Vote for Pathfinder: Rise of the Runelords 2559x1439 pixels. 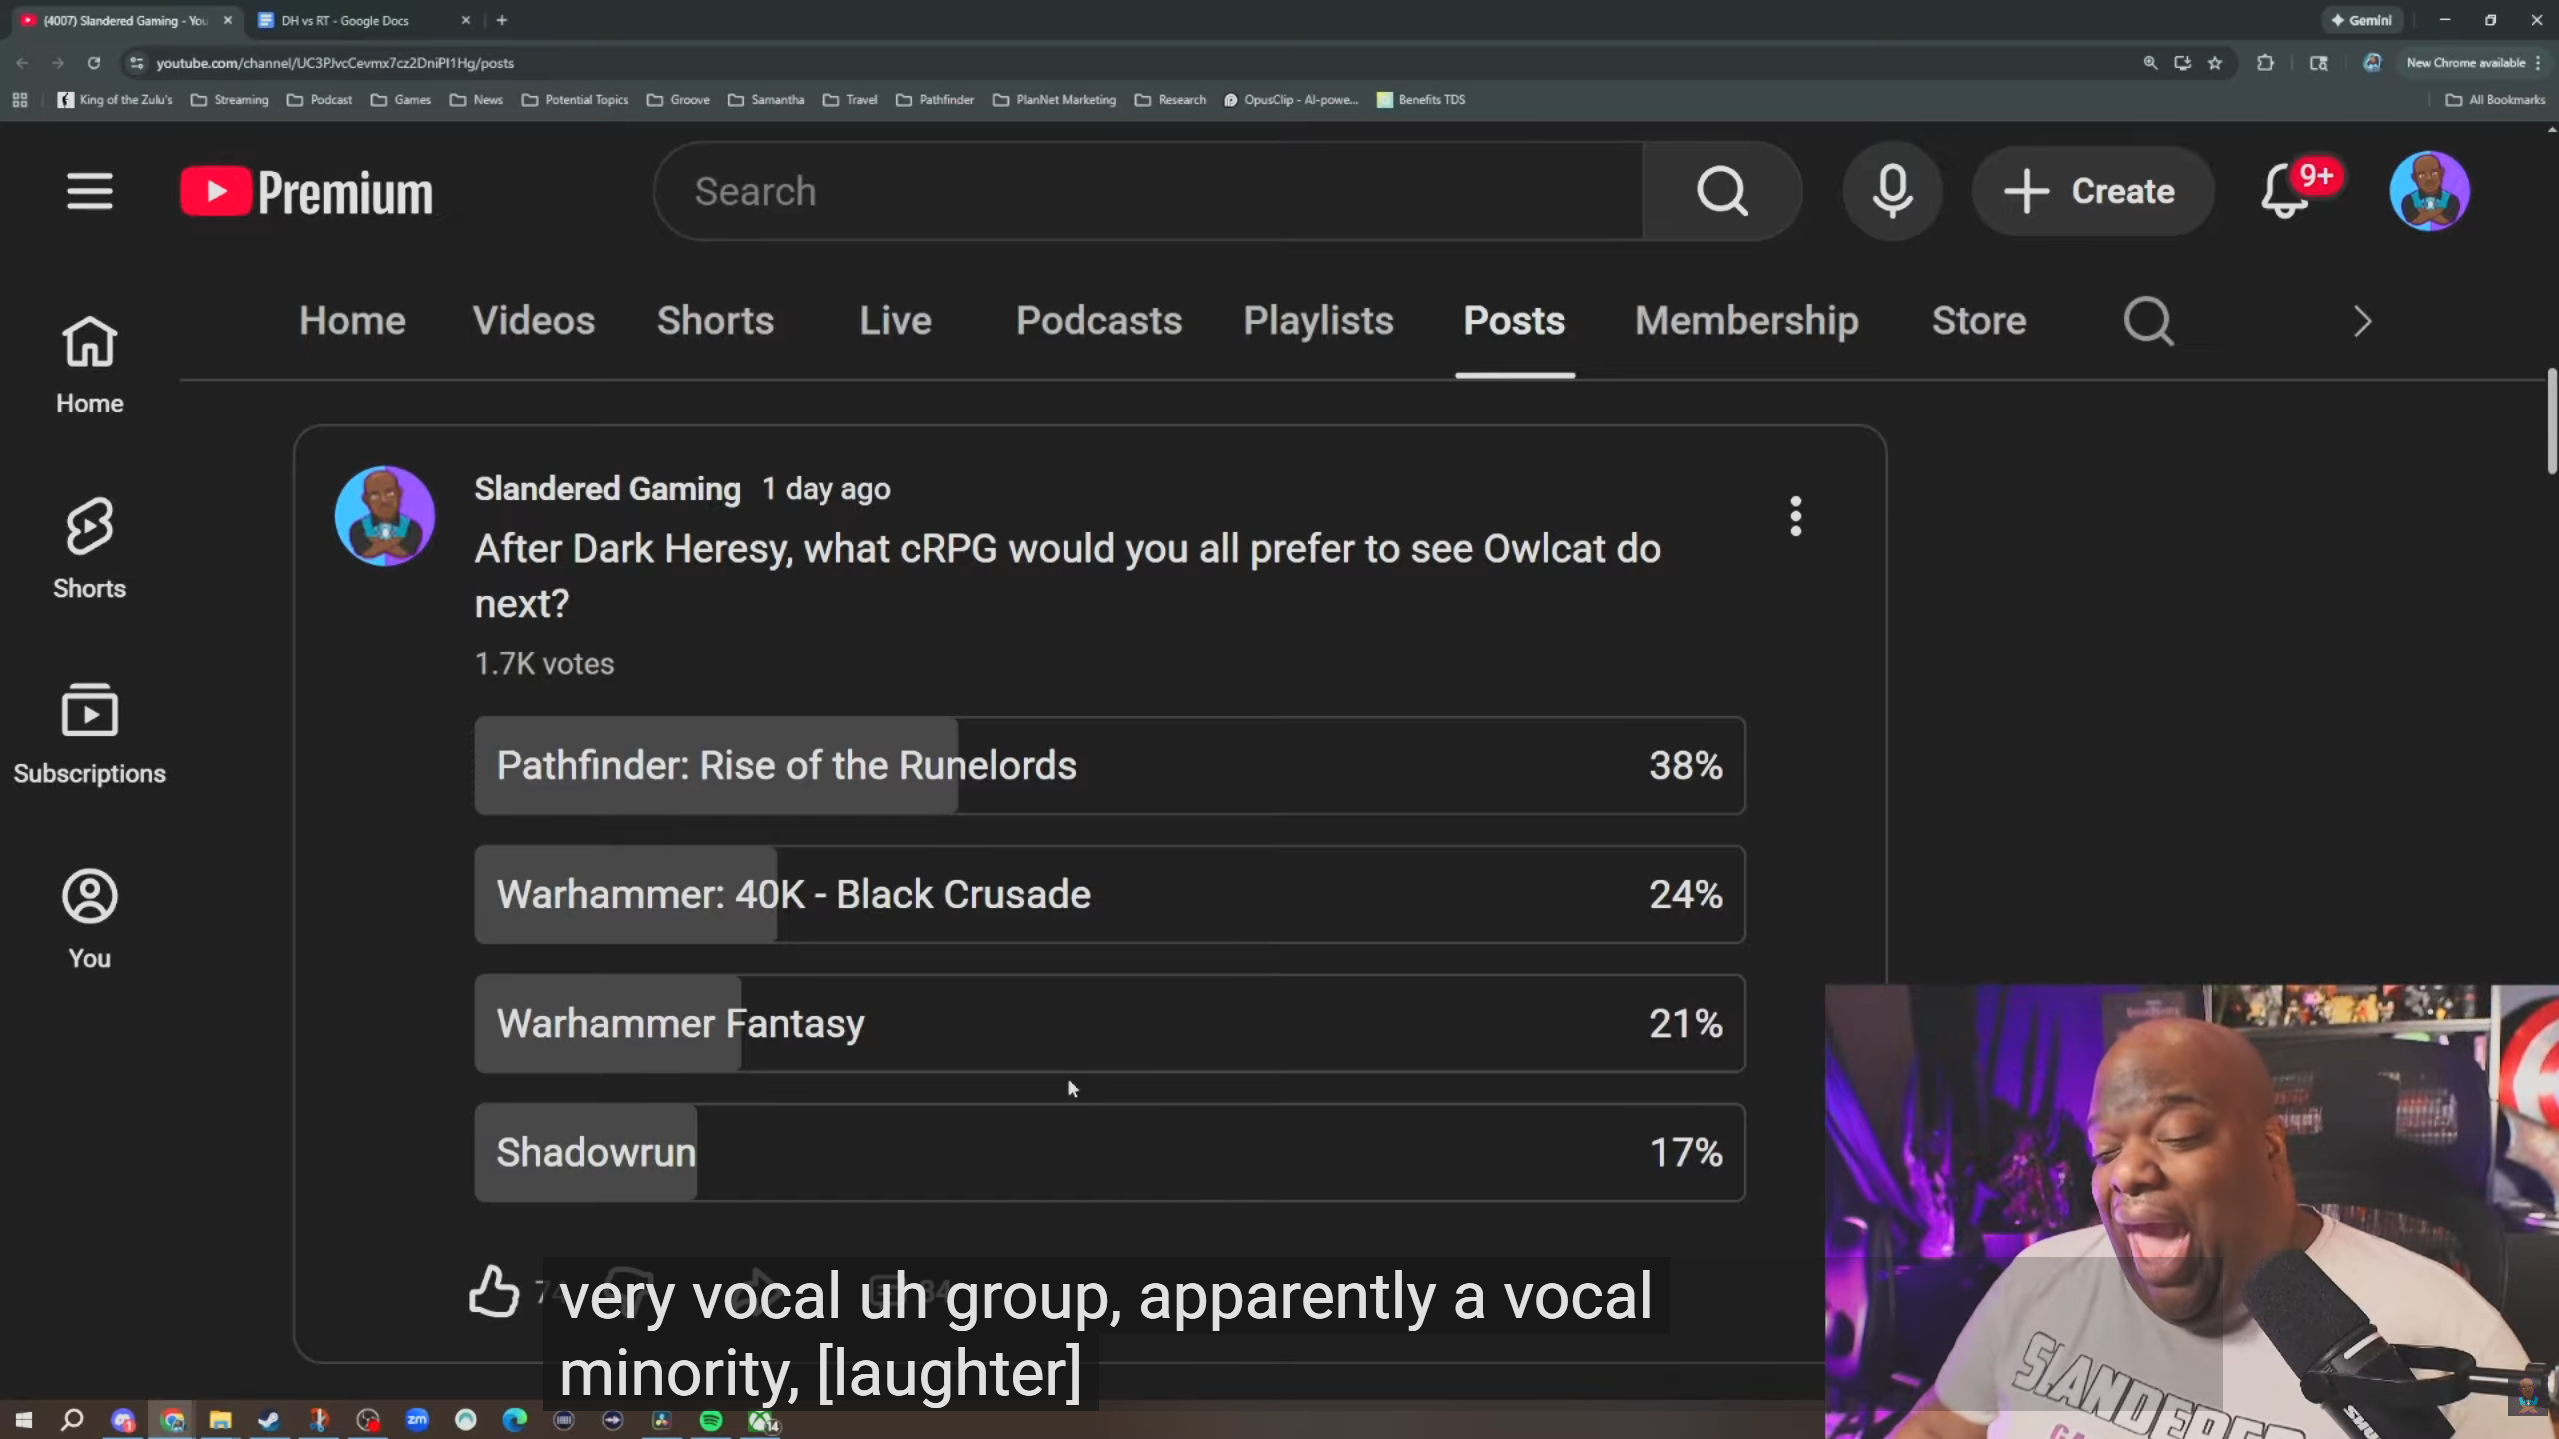coord(1109,765)
